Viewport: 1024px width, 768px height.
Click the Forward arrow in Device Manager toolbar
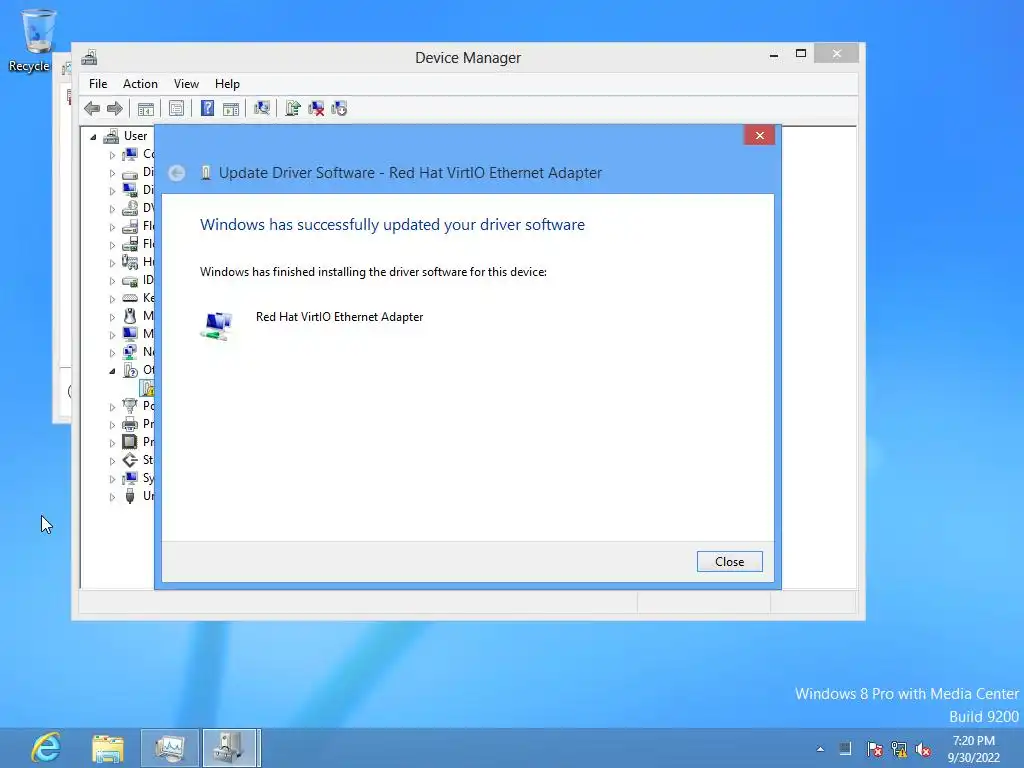tap(115, 108)
